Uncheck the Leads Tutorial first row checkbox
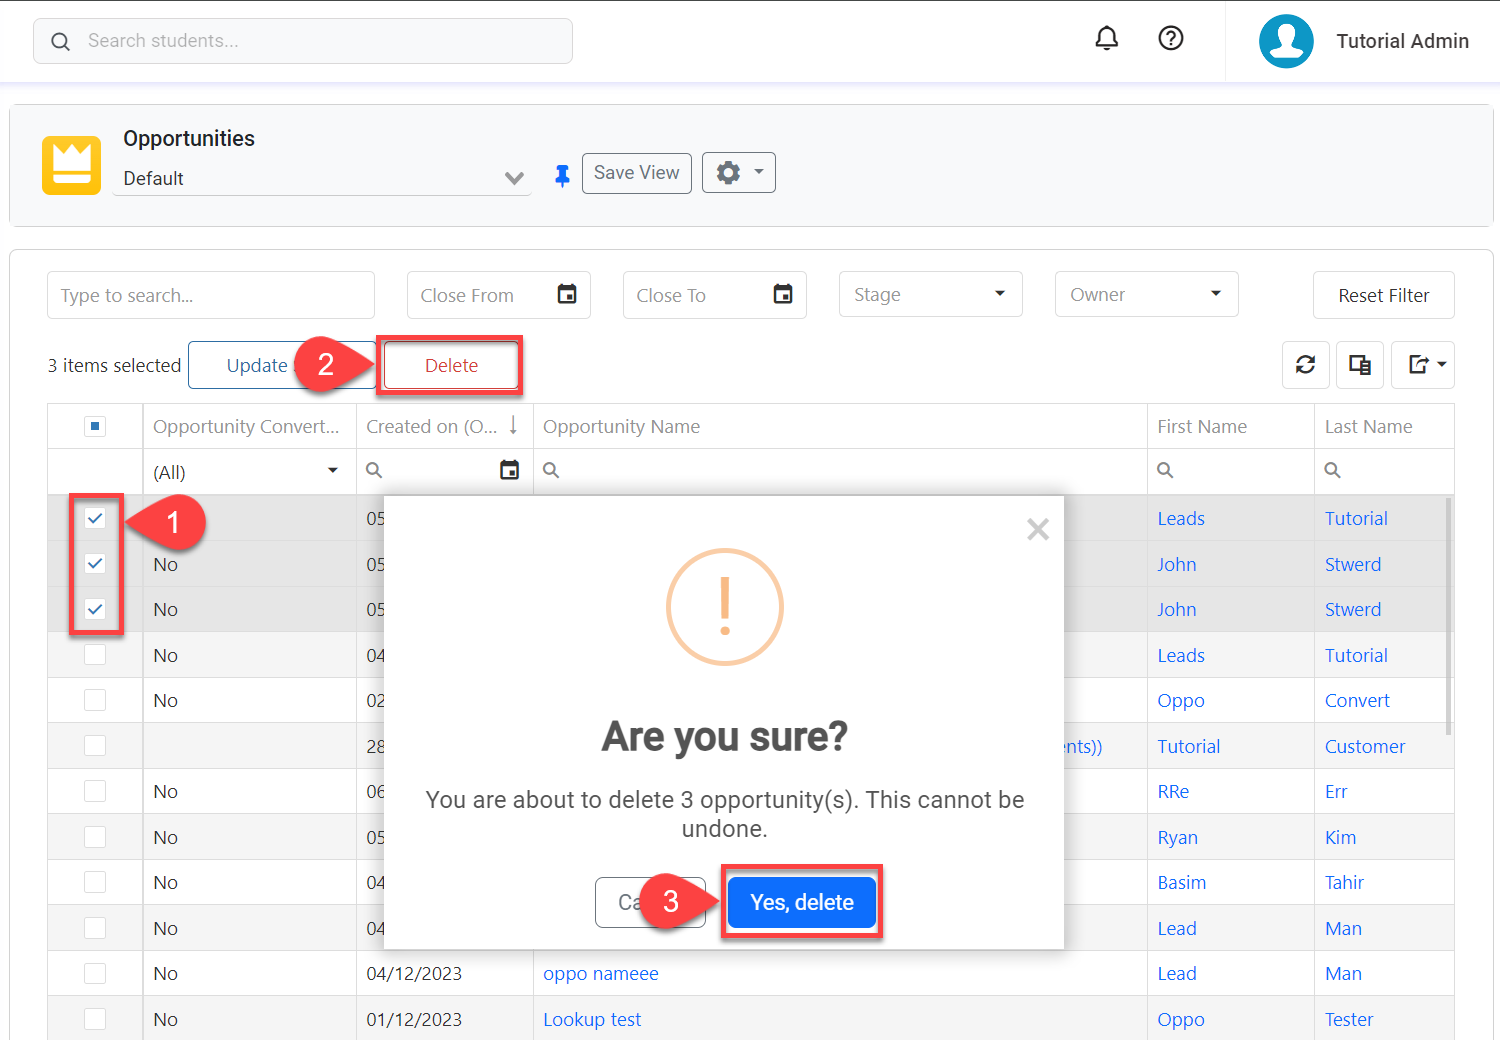This screenshot has width=1500, height=1040. click(95, 518)
